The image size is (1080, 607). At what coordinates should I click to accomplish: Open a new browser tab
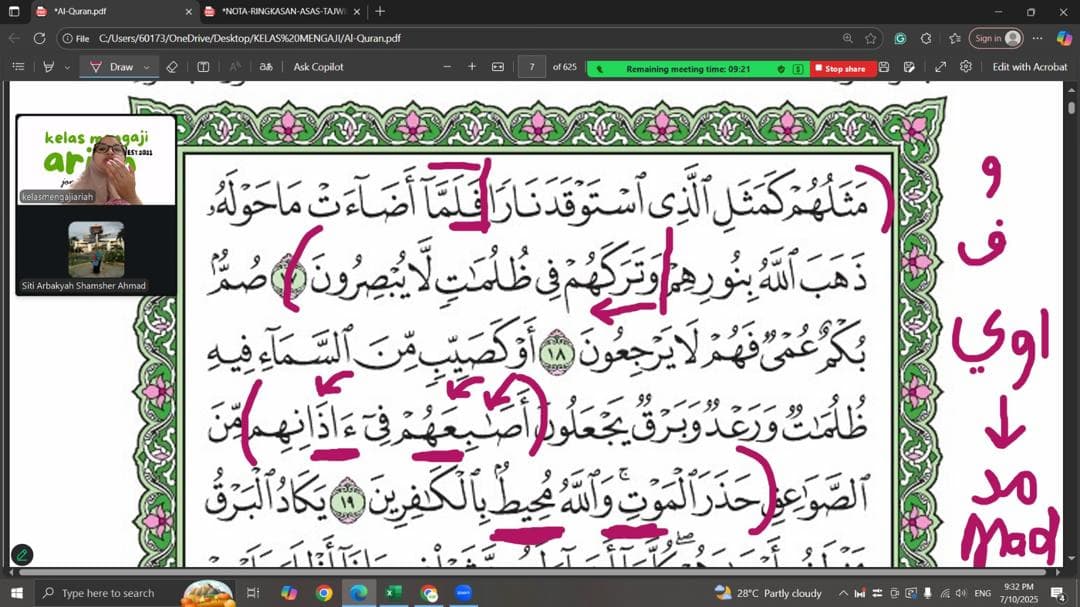coord(380,12)
